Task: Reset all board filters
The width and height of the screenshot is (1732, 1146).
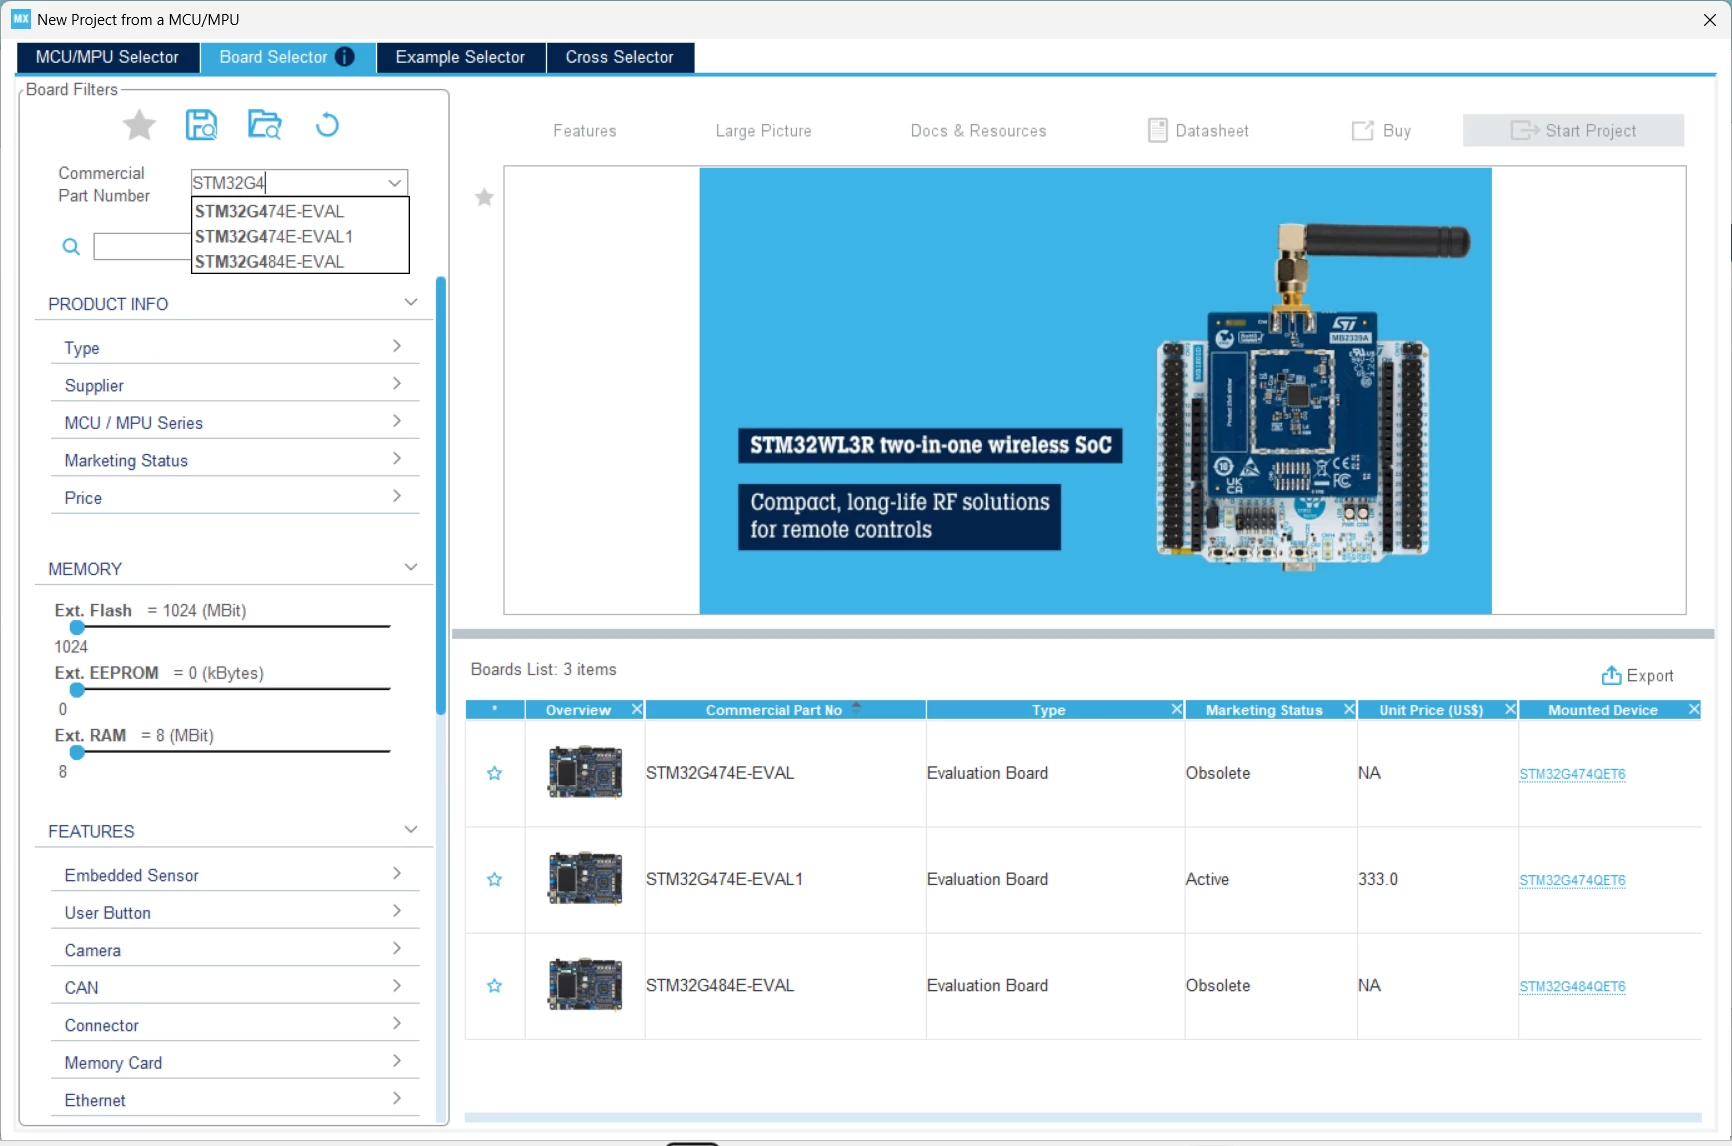Action: click(x=327, y=125)
